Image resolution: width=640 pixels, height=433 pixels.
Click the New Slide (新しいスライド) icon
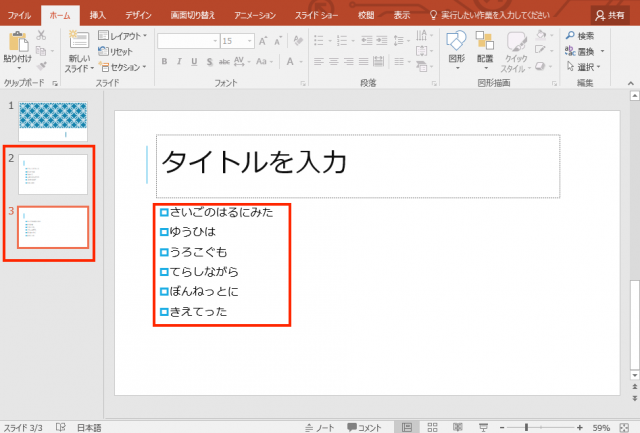click(x=79, y=42)
